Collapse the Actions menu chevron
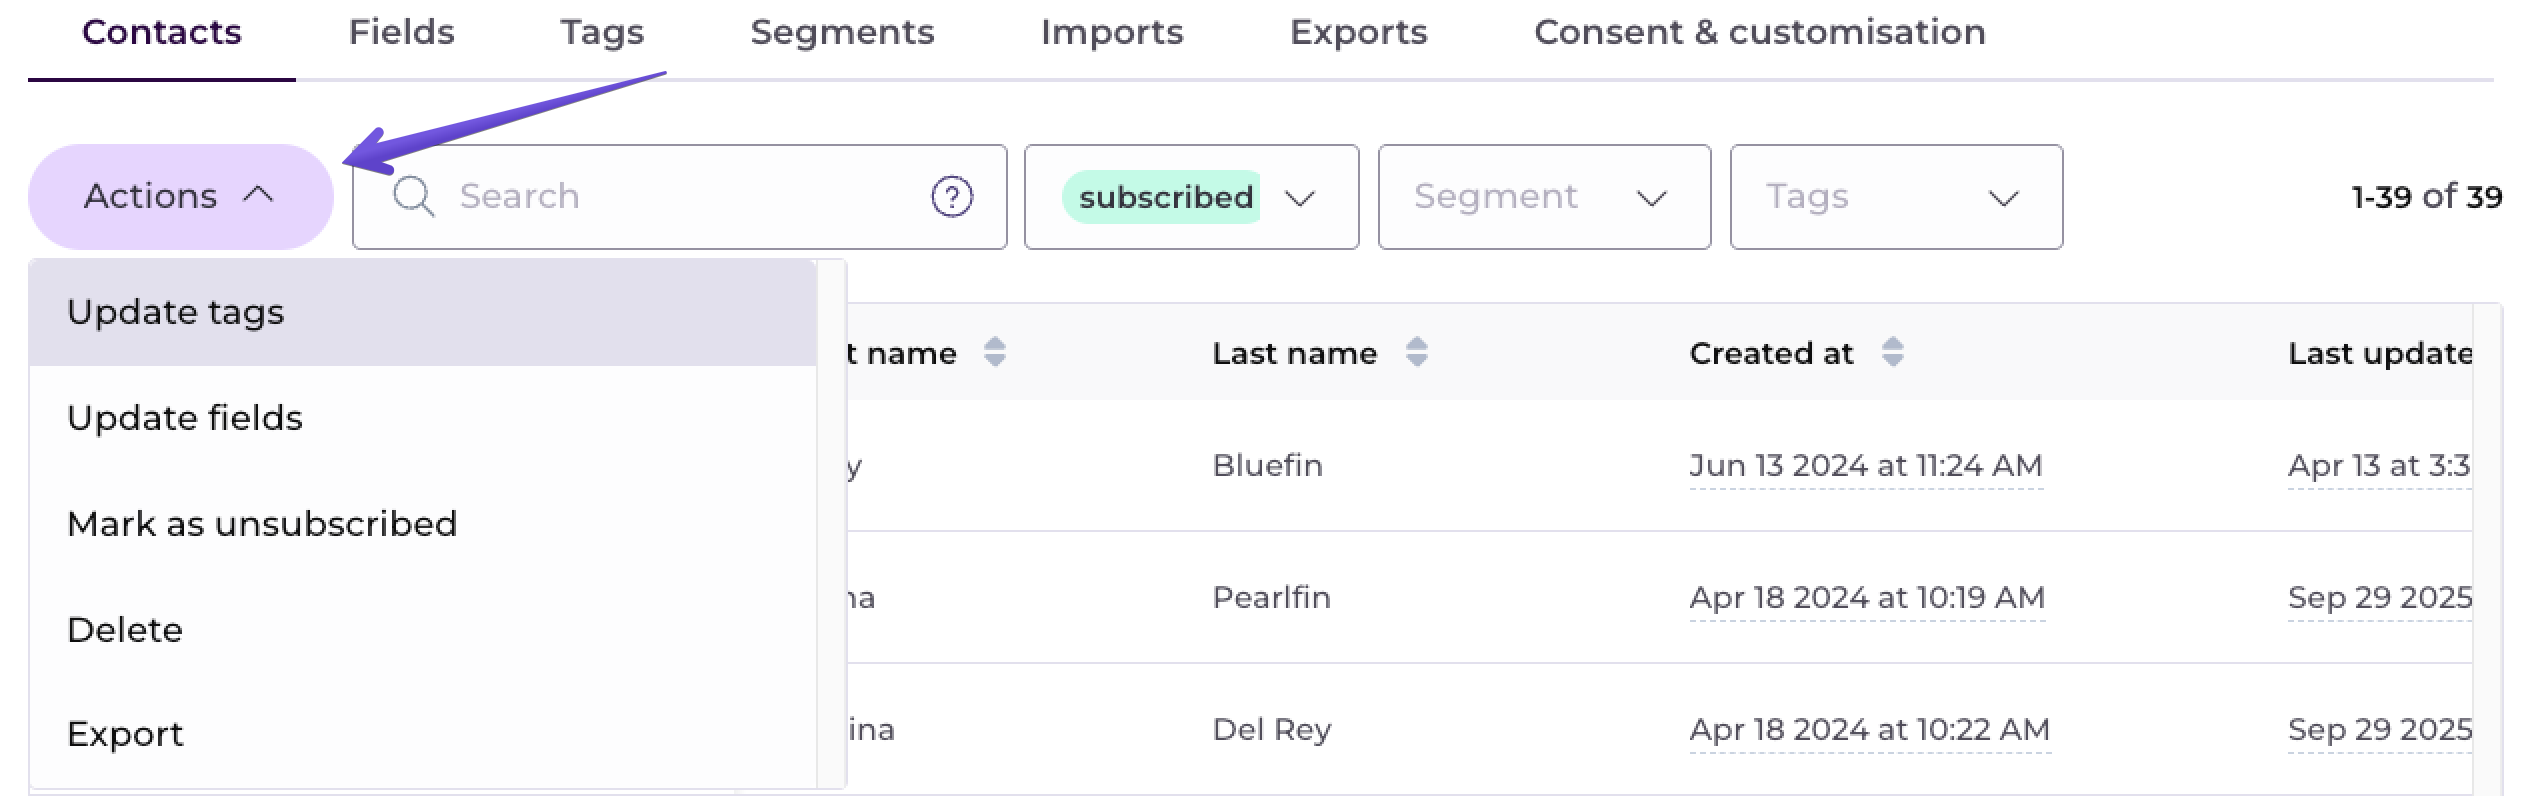Screen dimensions: 2530x796 [258, 195]
